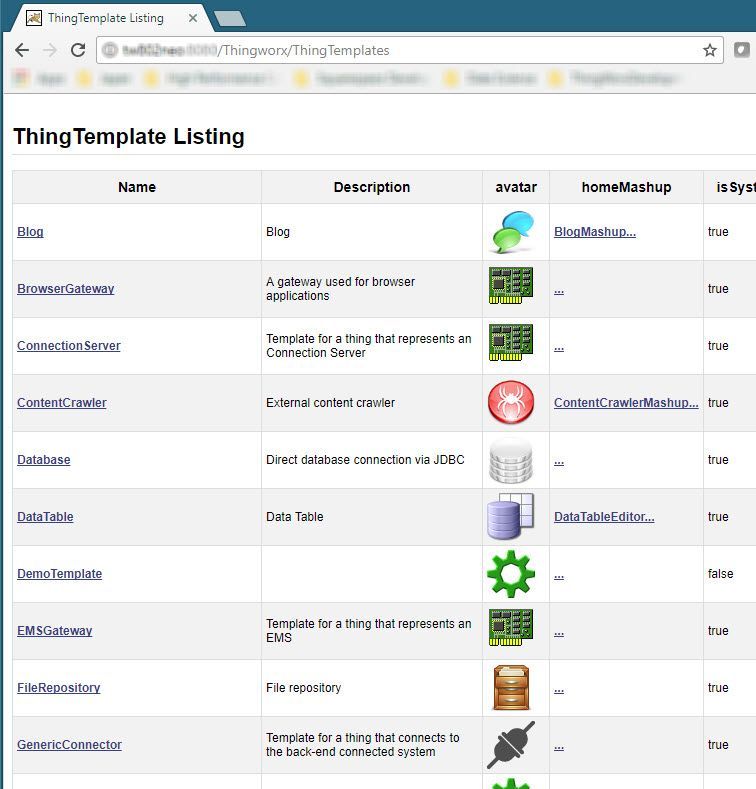Image resolution: width=756 pixels, height=789 pixels.
Task: Reload the page with refresh icon
Action: tap(78, 50)
